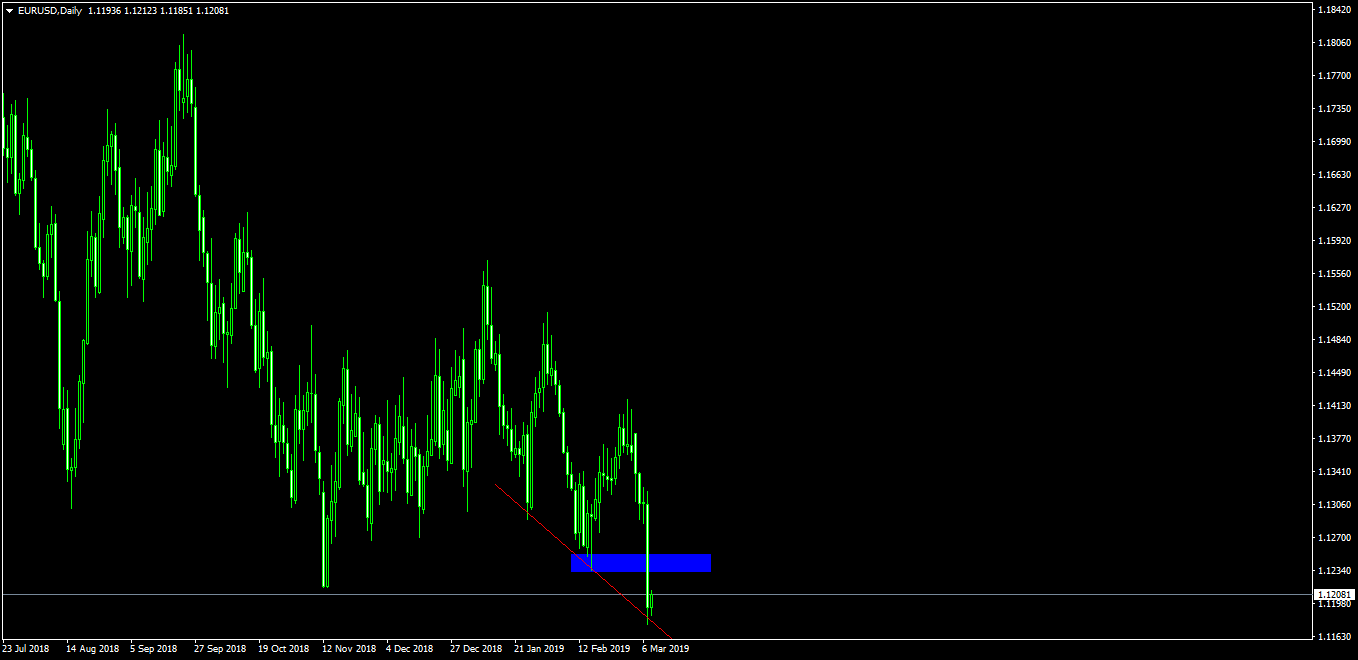1358x660 pixels.
Task: Click the 1.13060 price axis label
Action: point(1336,504)
